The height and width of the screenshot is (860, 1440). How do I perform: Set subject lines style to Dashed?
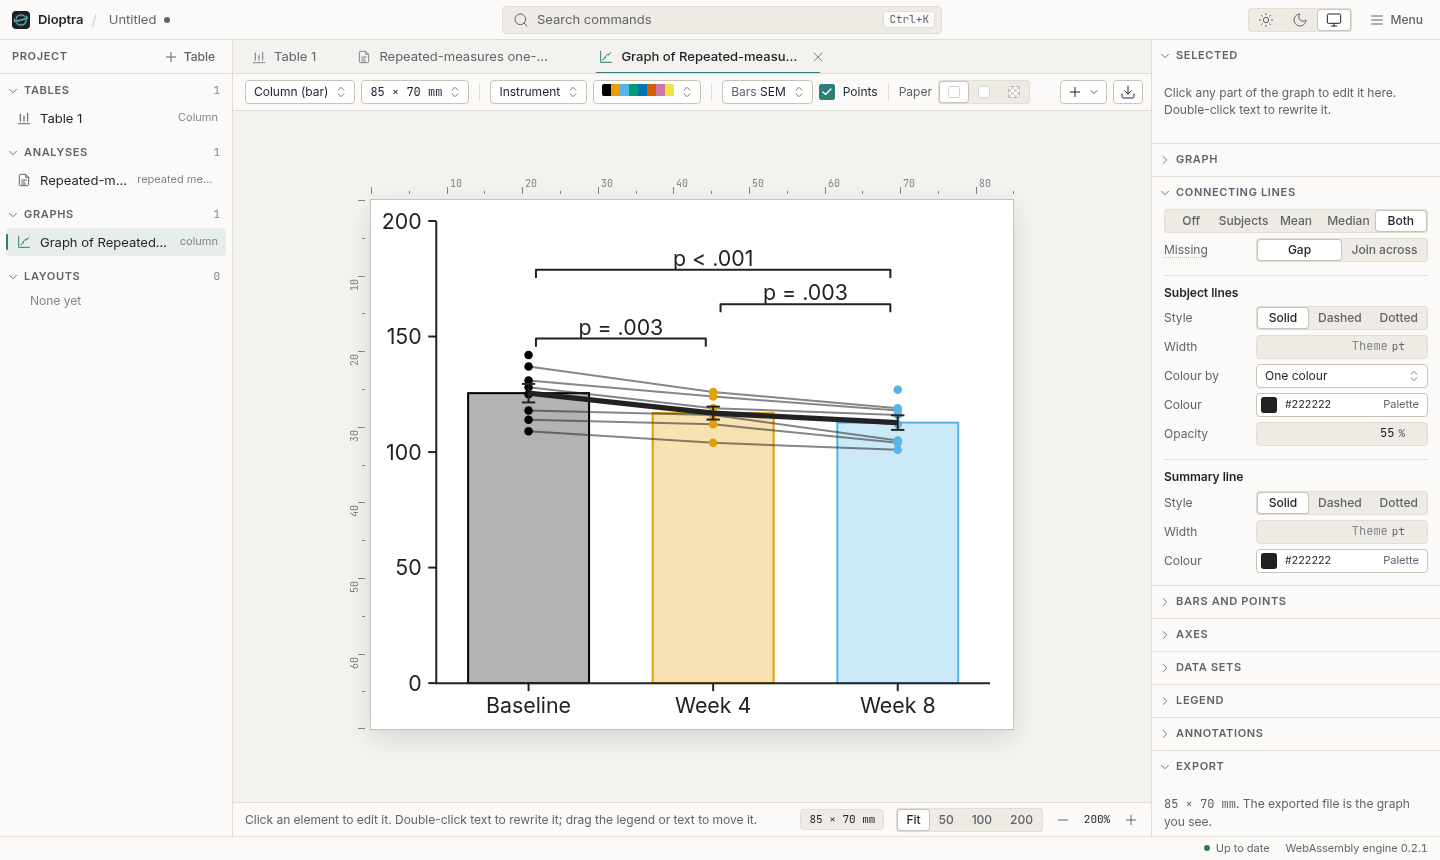pyautogui.click(x=1339, y=318)
